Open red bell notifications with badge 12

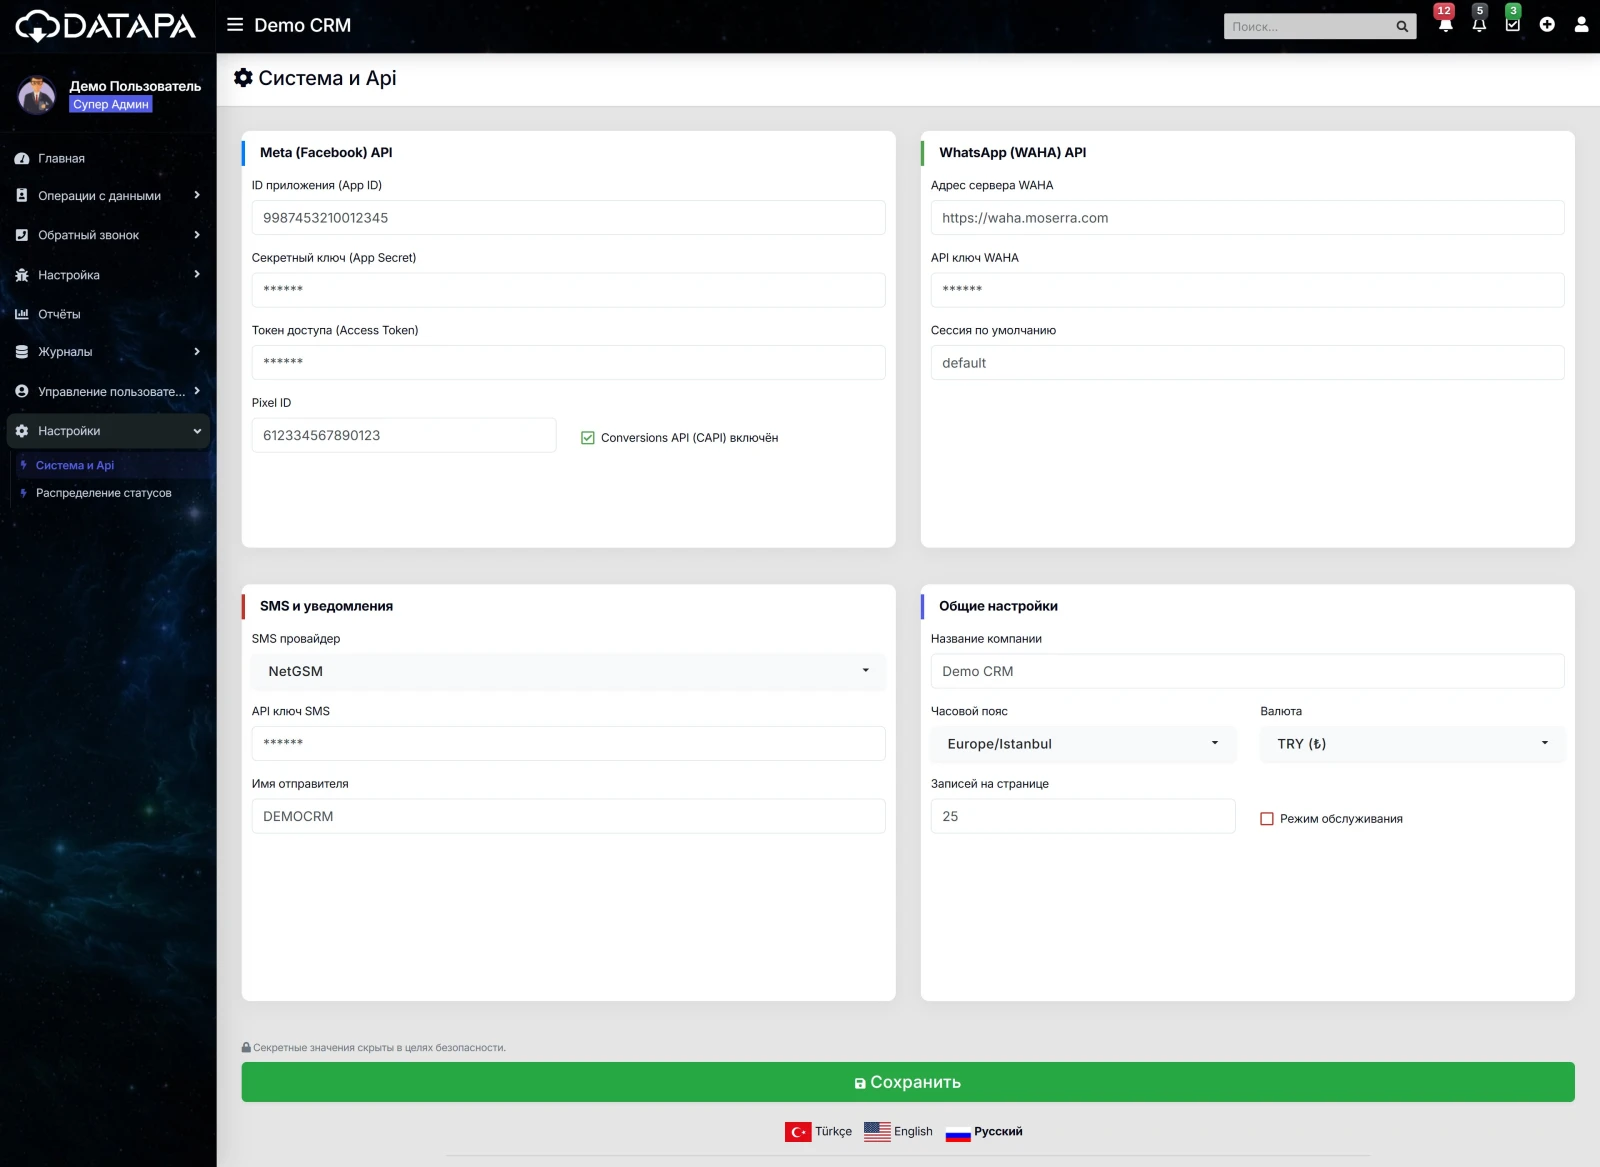click(1445, 24)
